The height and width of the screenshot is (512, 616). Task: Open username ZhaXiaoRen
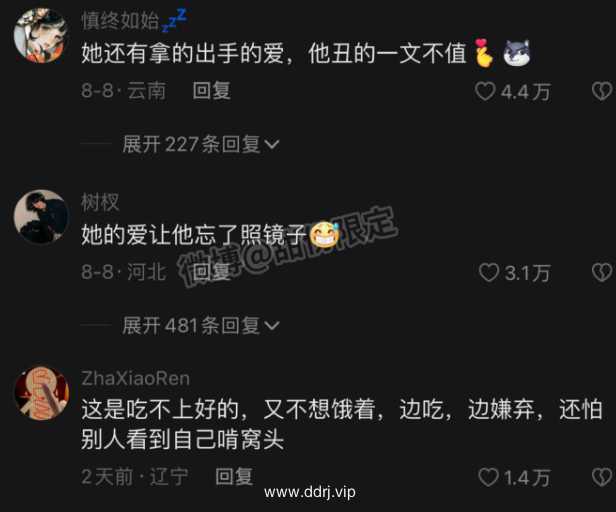pos(136,378)
